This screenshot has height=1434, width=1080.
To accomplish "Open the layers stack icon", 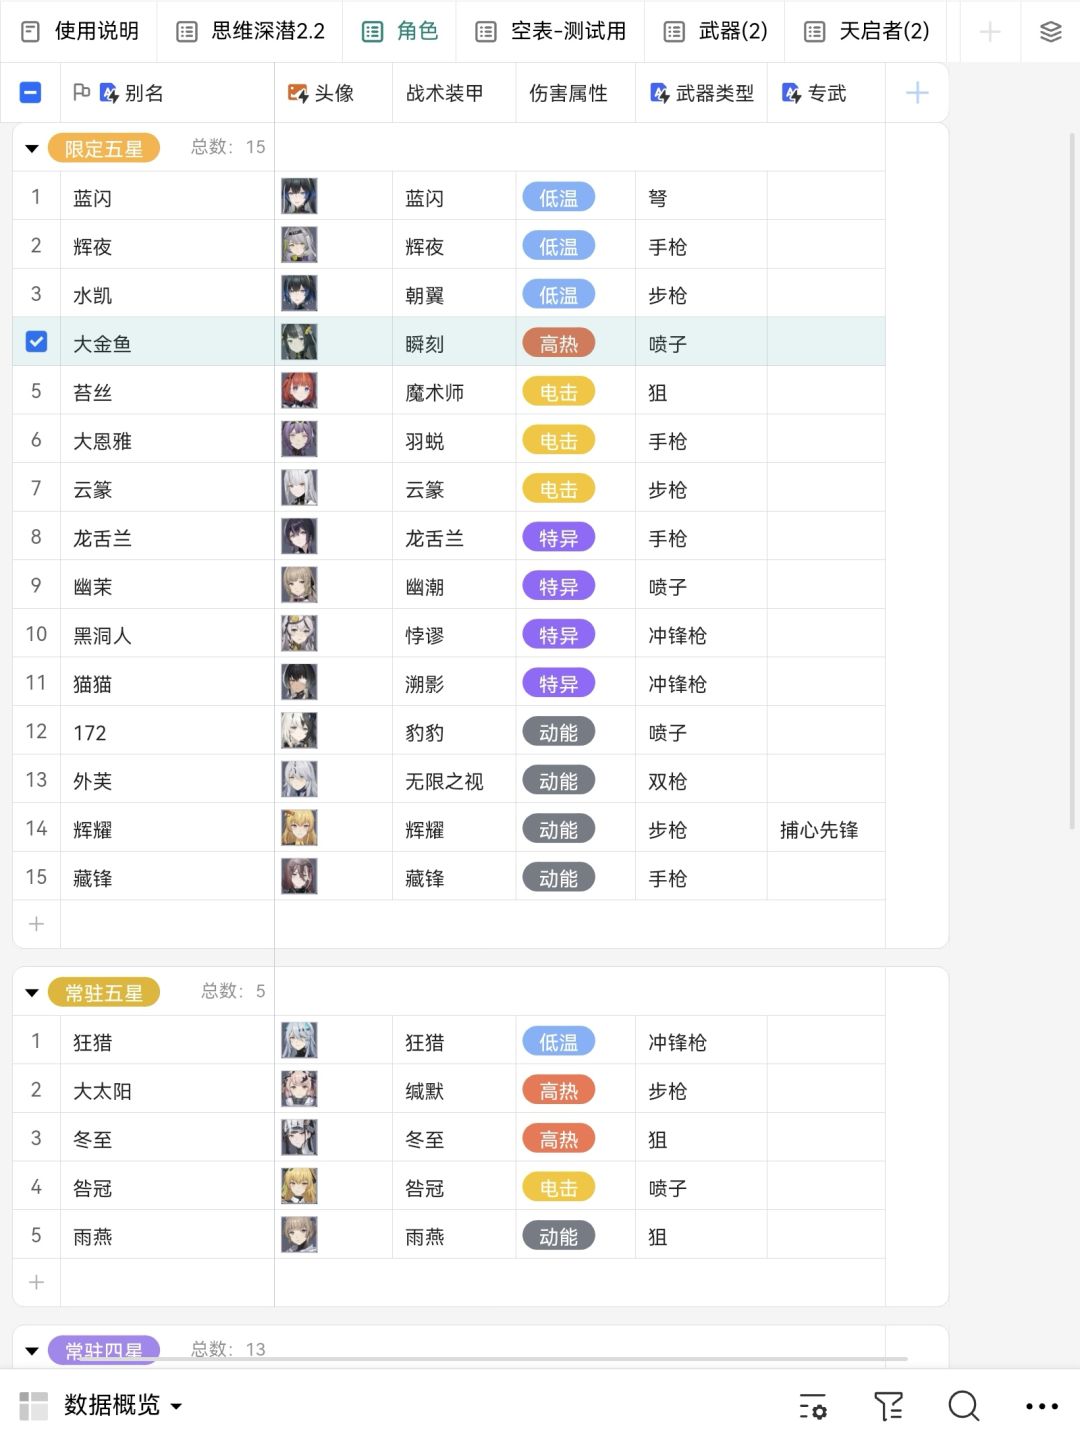I will [1050, 31].
